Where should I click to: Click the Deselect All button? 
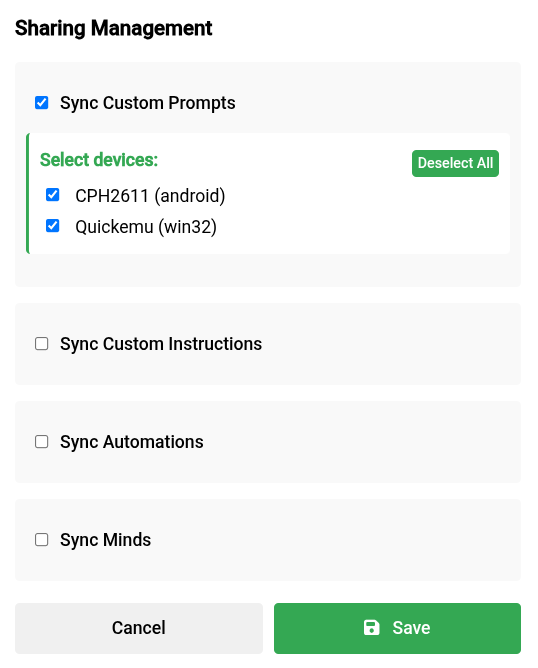click(x=455, y=163)
